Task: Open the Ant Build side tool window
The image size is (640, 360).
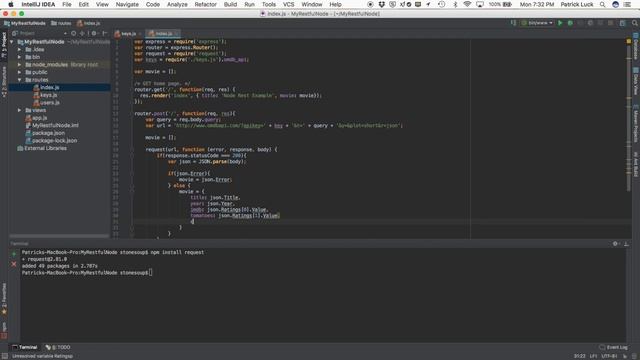Action: pyautogui.click(x=636, y=164)
